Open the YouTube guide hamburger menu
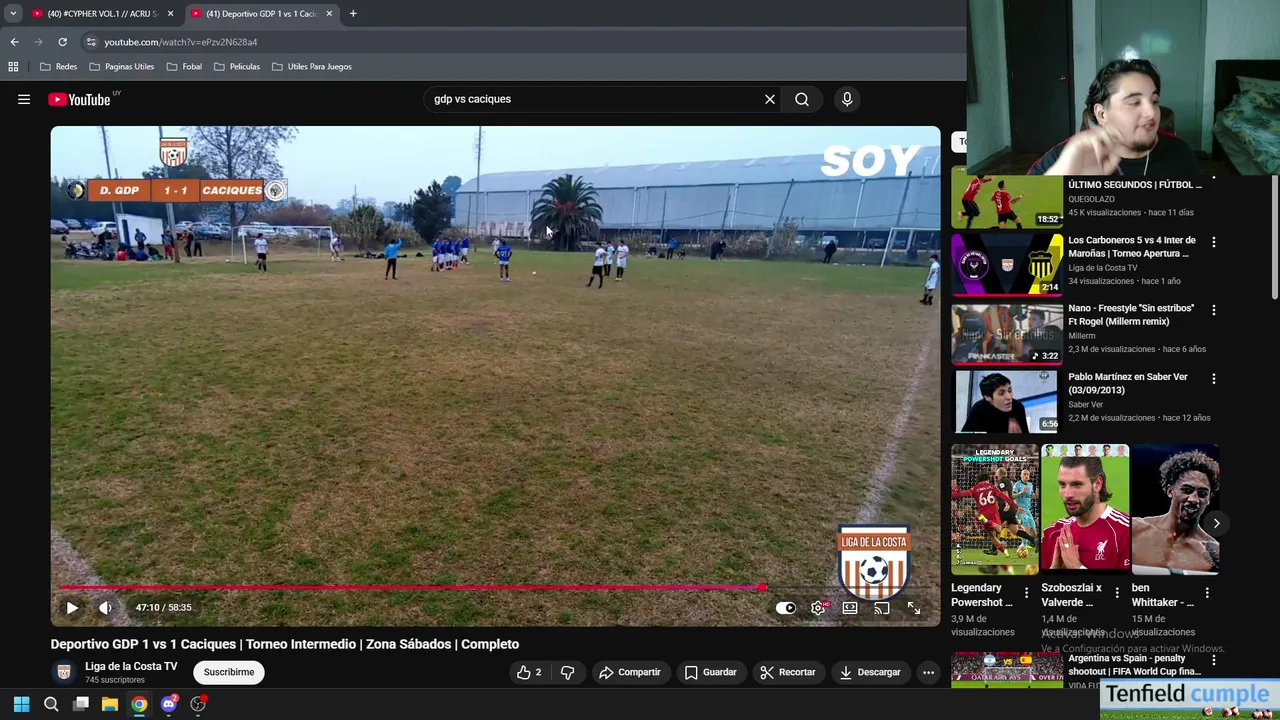Screen dimensions: 1280x720 24,99
